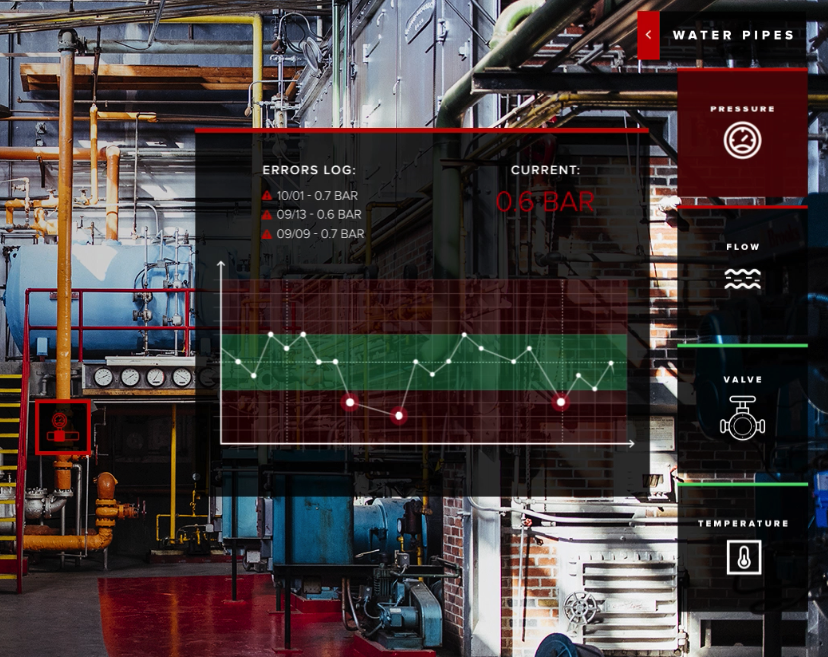Click the CURRENT label
The image size is (828, 657).
click(x=545, y=170)
